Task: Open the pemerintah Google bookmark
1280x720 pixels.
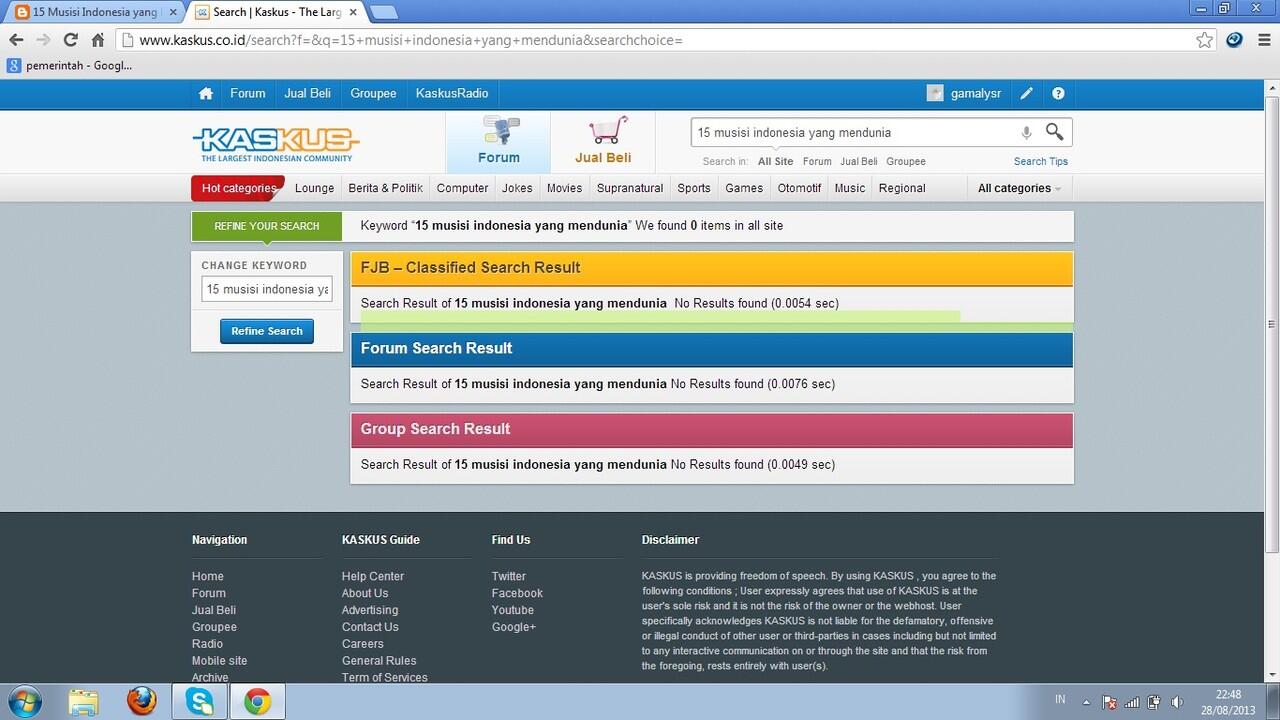Action: (69, 66)
